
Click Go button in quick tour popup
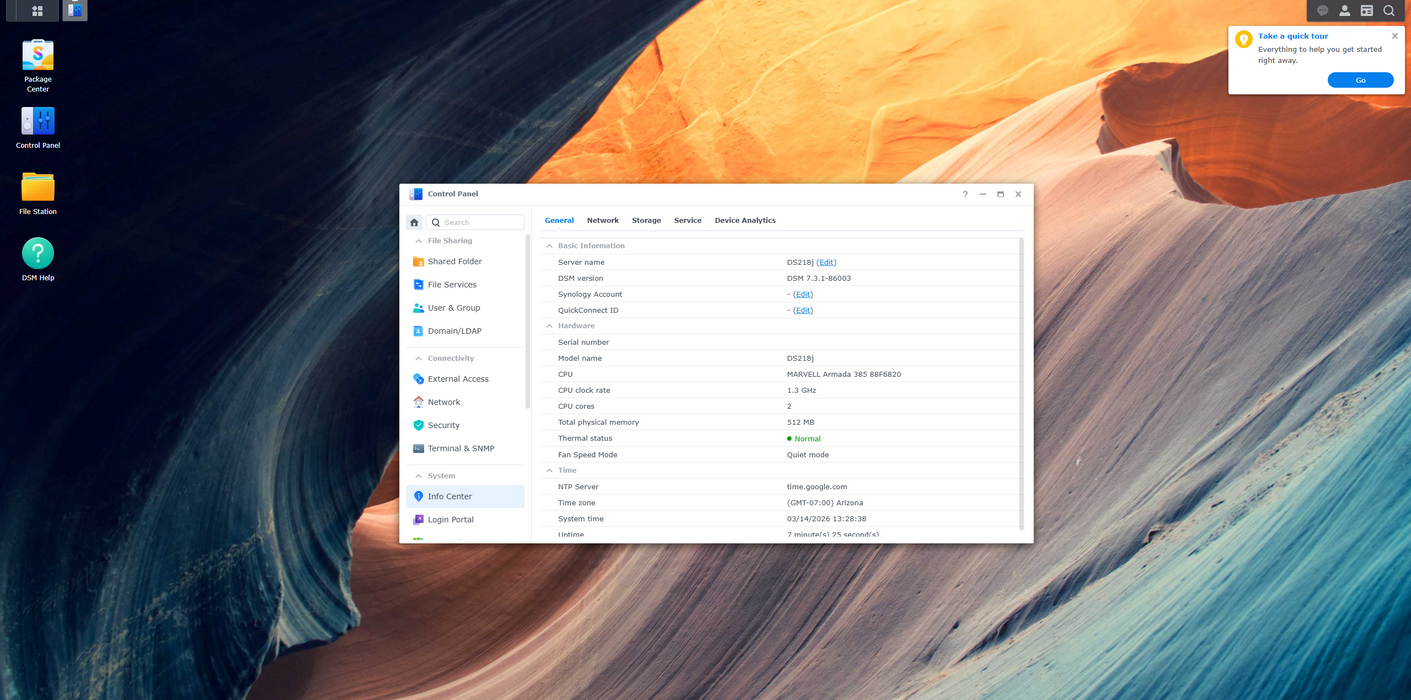1360,80
